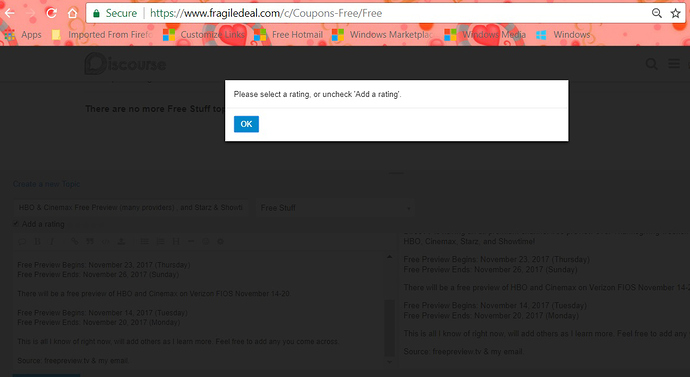Screen dimensions: 690x377
Task: Click the 'Create a new Topic' link
Action: [x=47, y=184]
